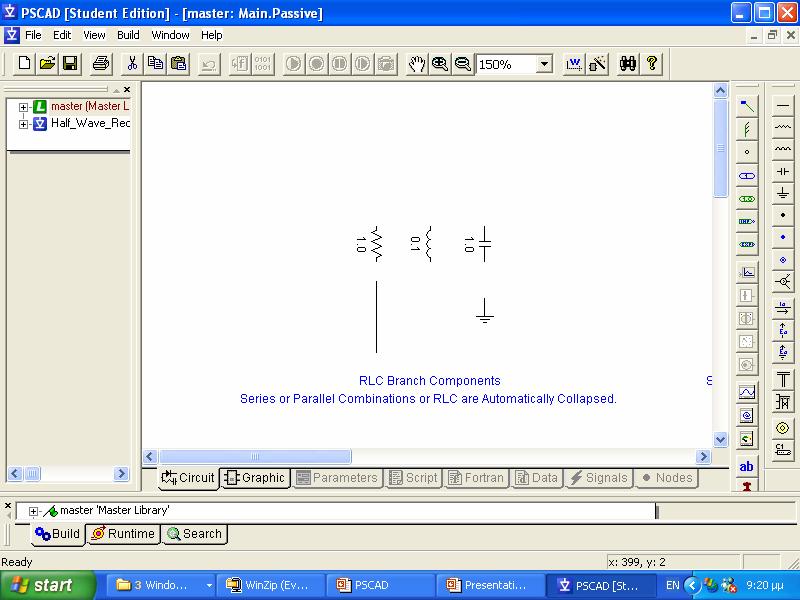Click the zoom out magnifier icon
This screenshot has height=600, width=800.
click(463, 64)
